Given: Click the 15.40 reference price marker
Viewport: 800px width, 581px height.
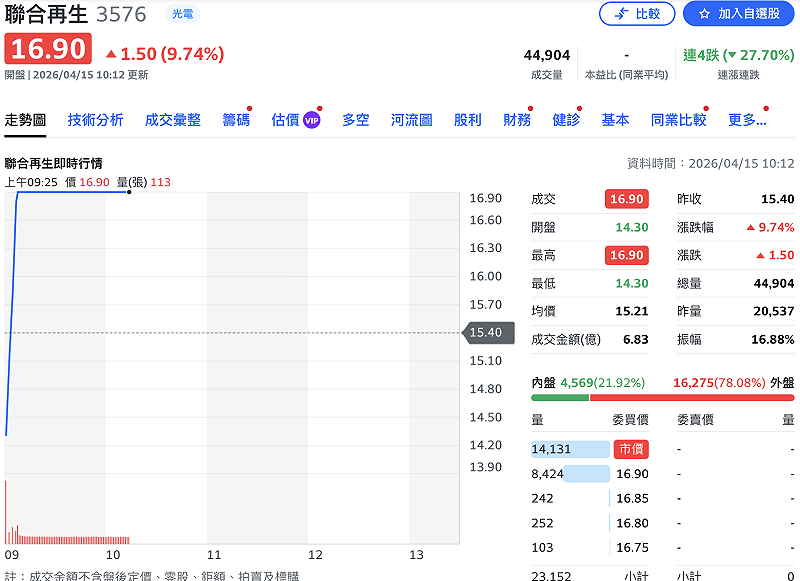Looking at the screenshot, I should pos(488,332).
